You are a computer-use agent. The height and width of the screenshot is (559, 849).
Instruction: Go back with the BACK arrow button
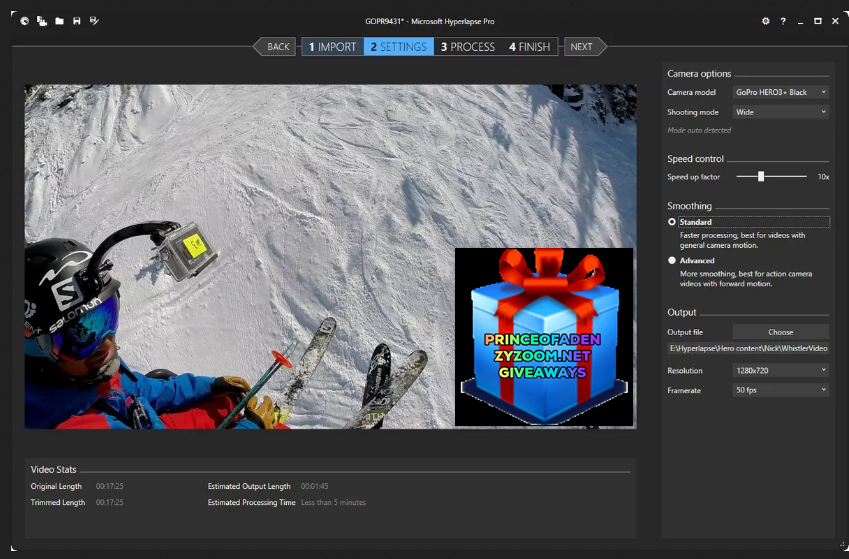[x=275, y=47]
